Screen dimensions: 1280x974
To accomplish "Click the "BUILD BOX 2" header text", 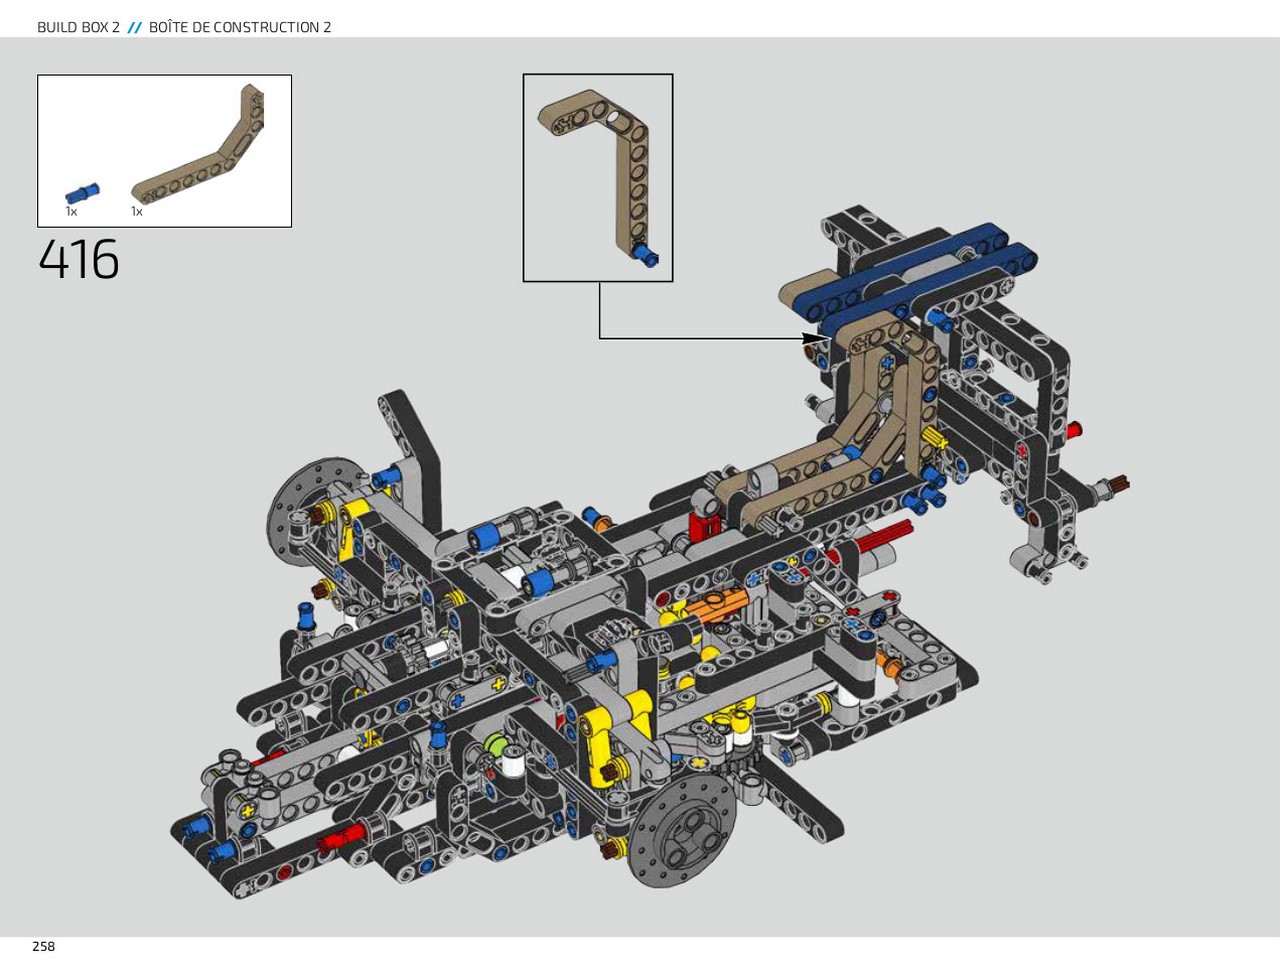I will point(78,27).
